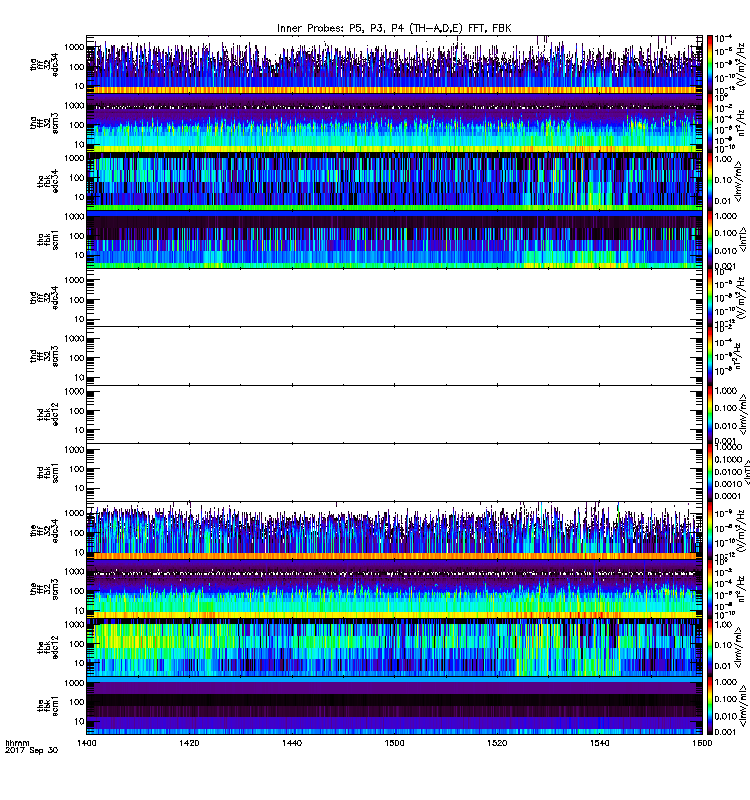Click the the fff 32 scm3 spectrogram panel
Viewport: 750px width, 800px height.
394,589
